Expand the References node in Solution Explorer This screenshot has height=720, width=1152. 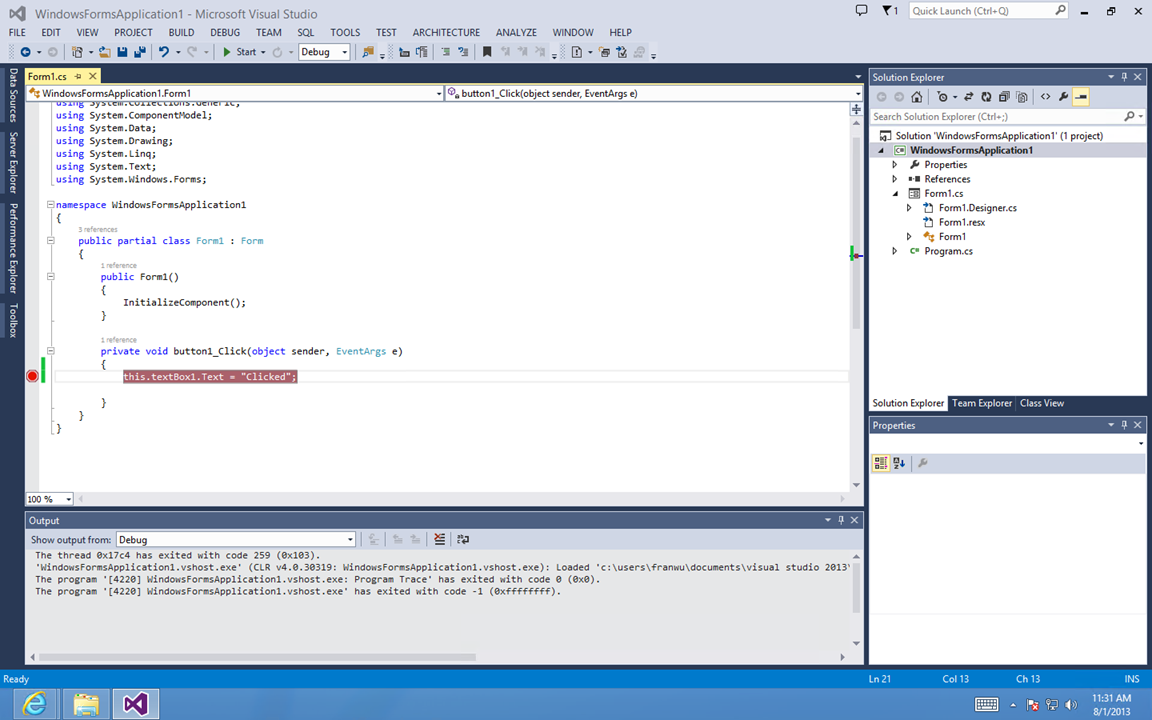(x=895, y=179)
